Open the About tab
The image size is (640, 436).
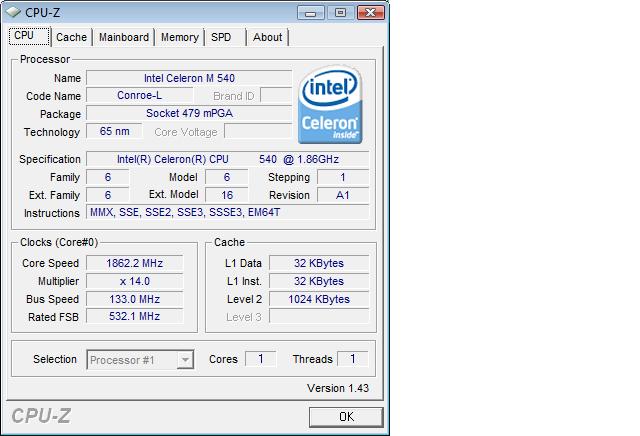click(267, 37)
